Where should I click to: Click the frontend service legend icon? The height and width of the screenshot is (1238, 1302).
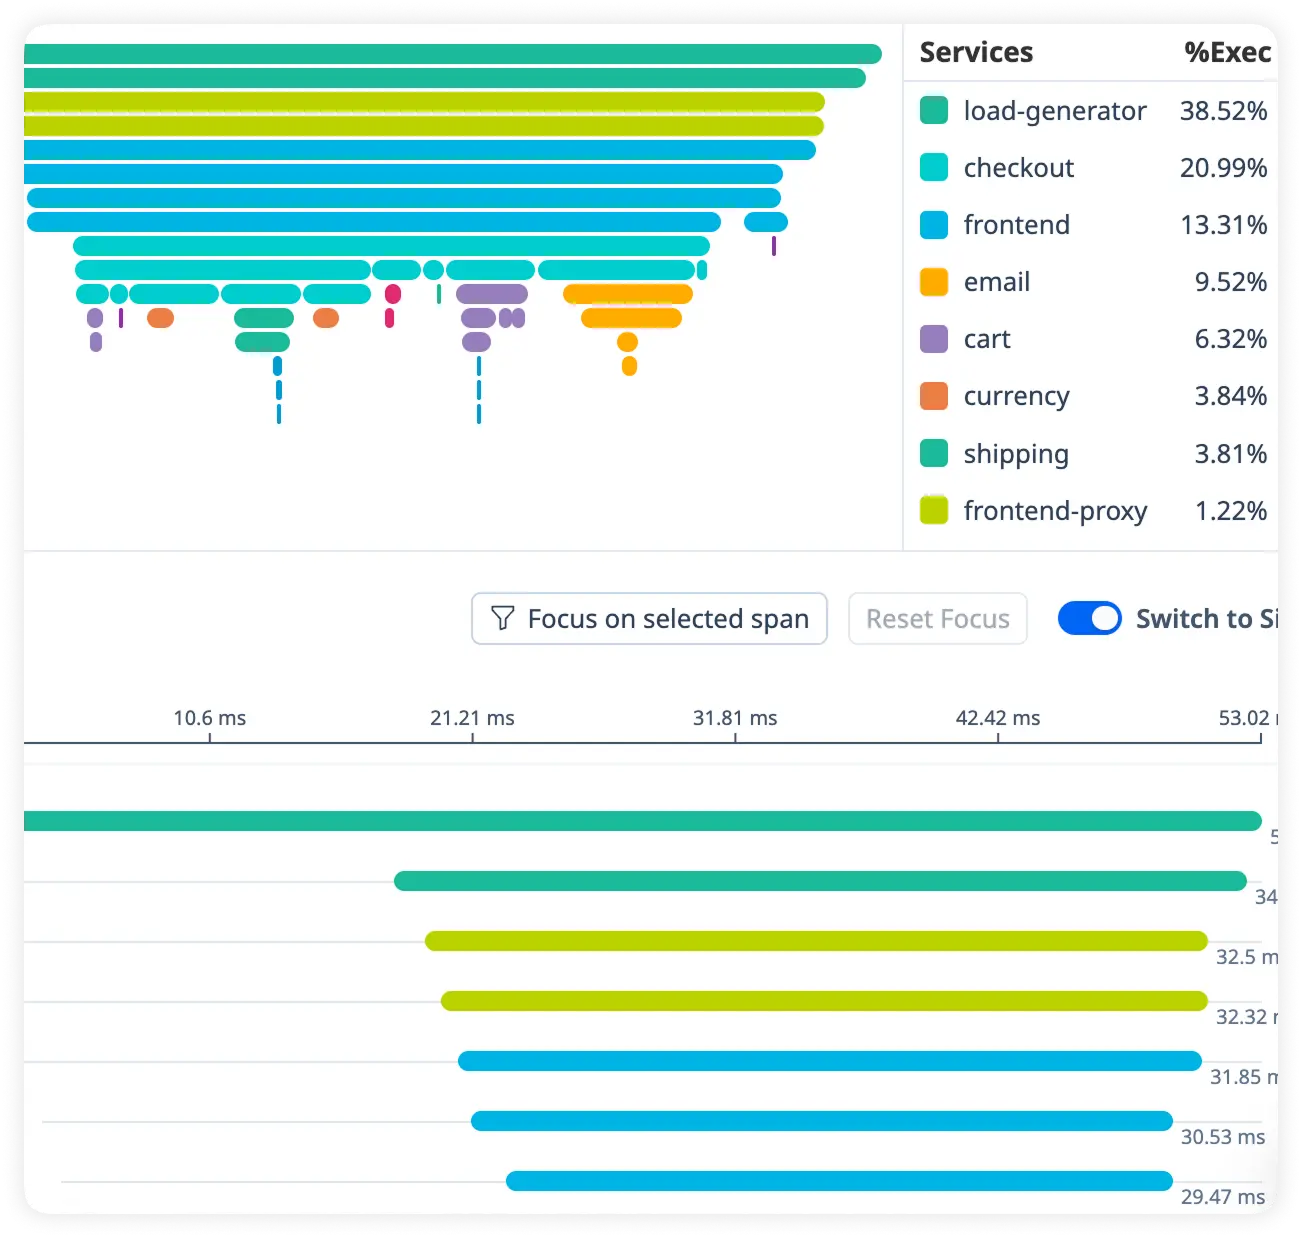(934, 225)
